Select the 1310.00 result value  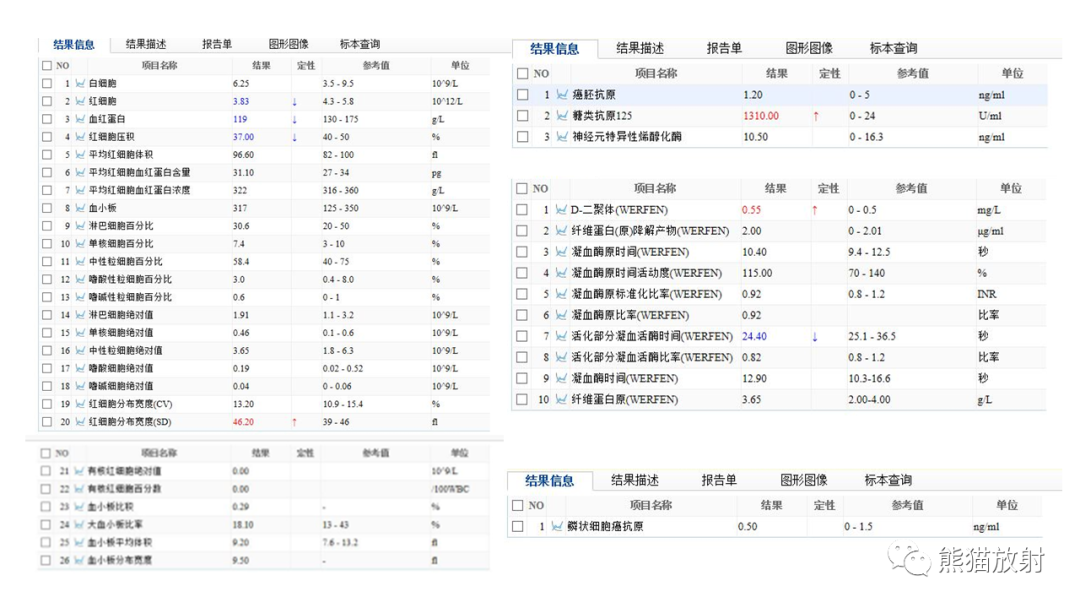761,116
